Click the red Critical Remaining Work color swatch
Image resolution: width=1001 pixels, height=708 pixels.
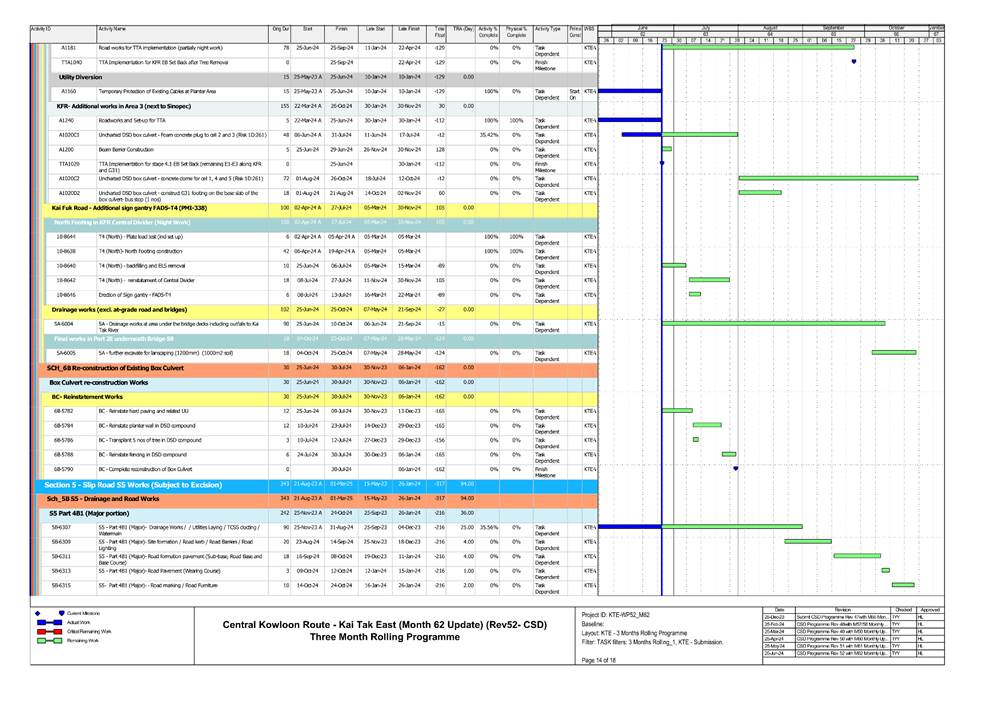pos(48,631)
